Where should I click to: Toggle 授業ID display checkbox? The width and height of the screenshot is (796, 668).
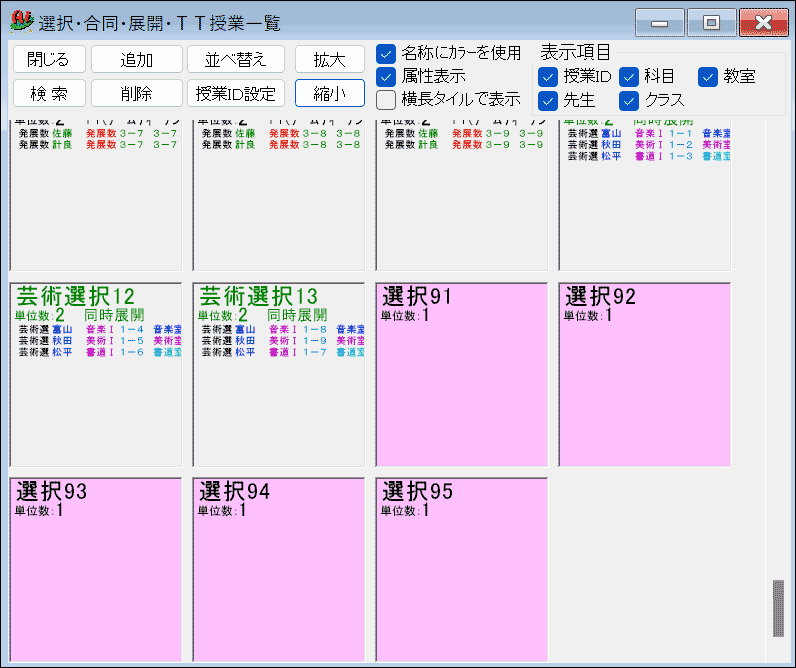pos(548,77)
